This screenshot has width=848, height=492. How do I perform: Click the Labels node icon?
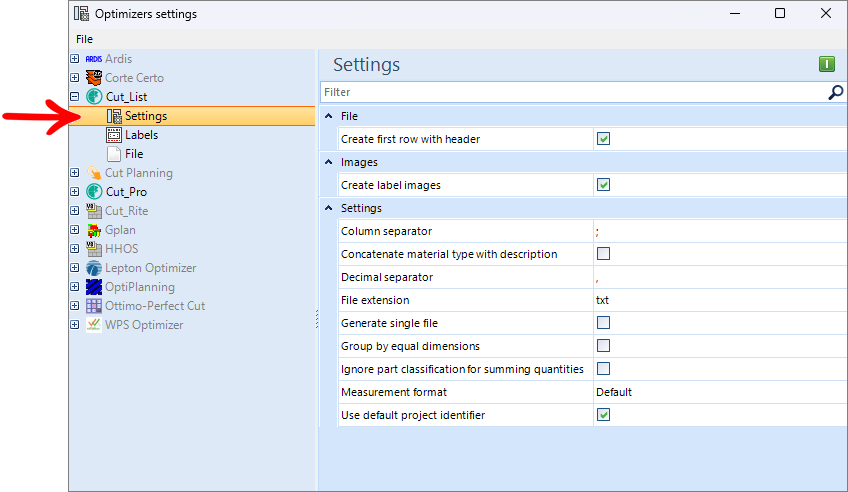(x=114, y=135)
